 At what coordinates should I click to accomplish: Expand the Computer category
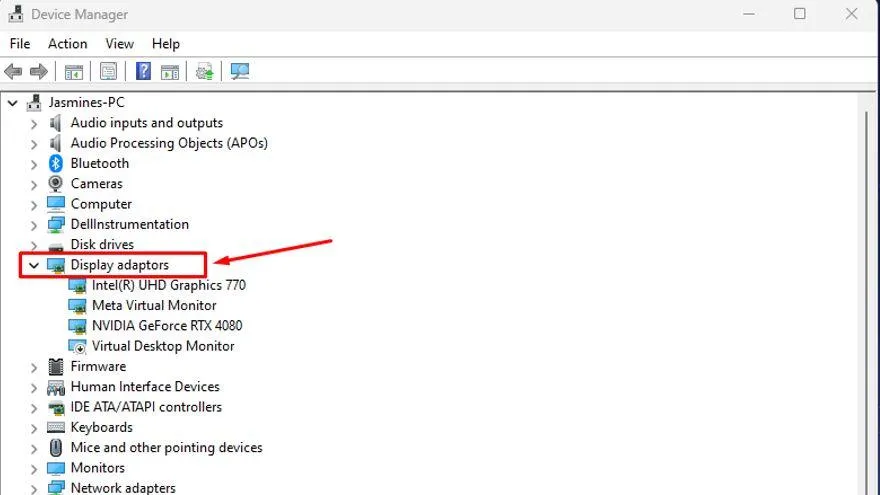34,205
